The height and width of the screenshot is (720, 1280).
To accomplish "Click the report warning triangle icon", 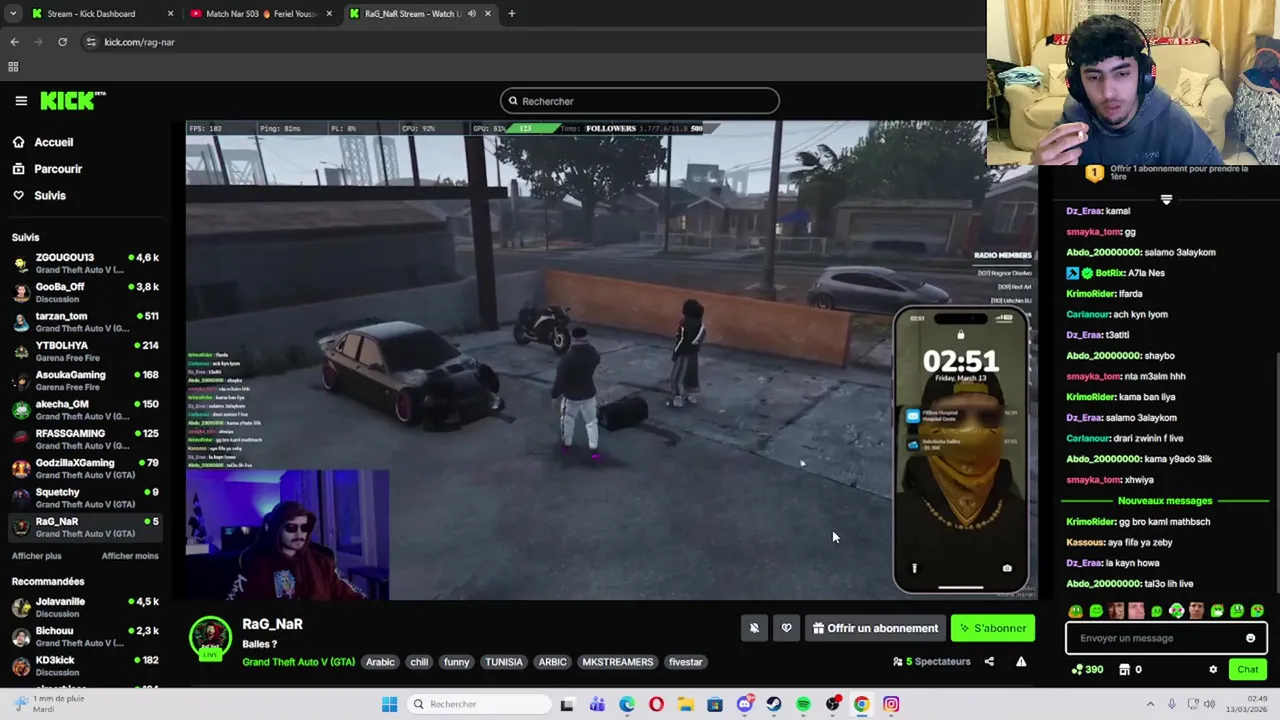I will (x=1021, y=661).
